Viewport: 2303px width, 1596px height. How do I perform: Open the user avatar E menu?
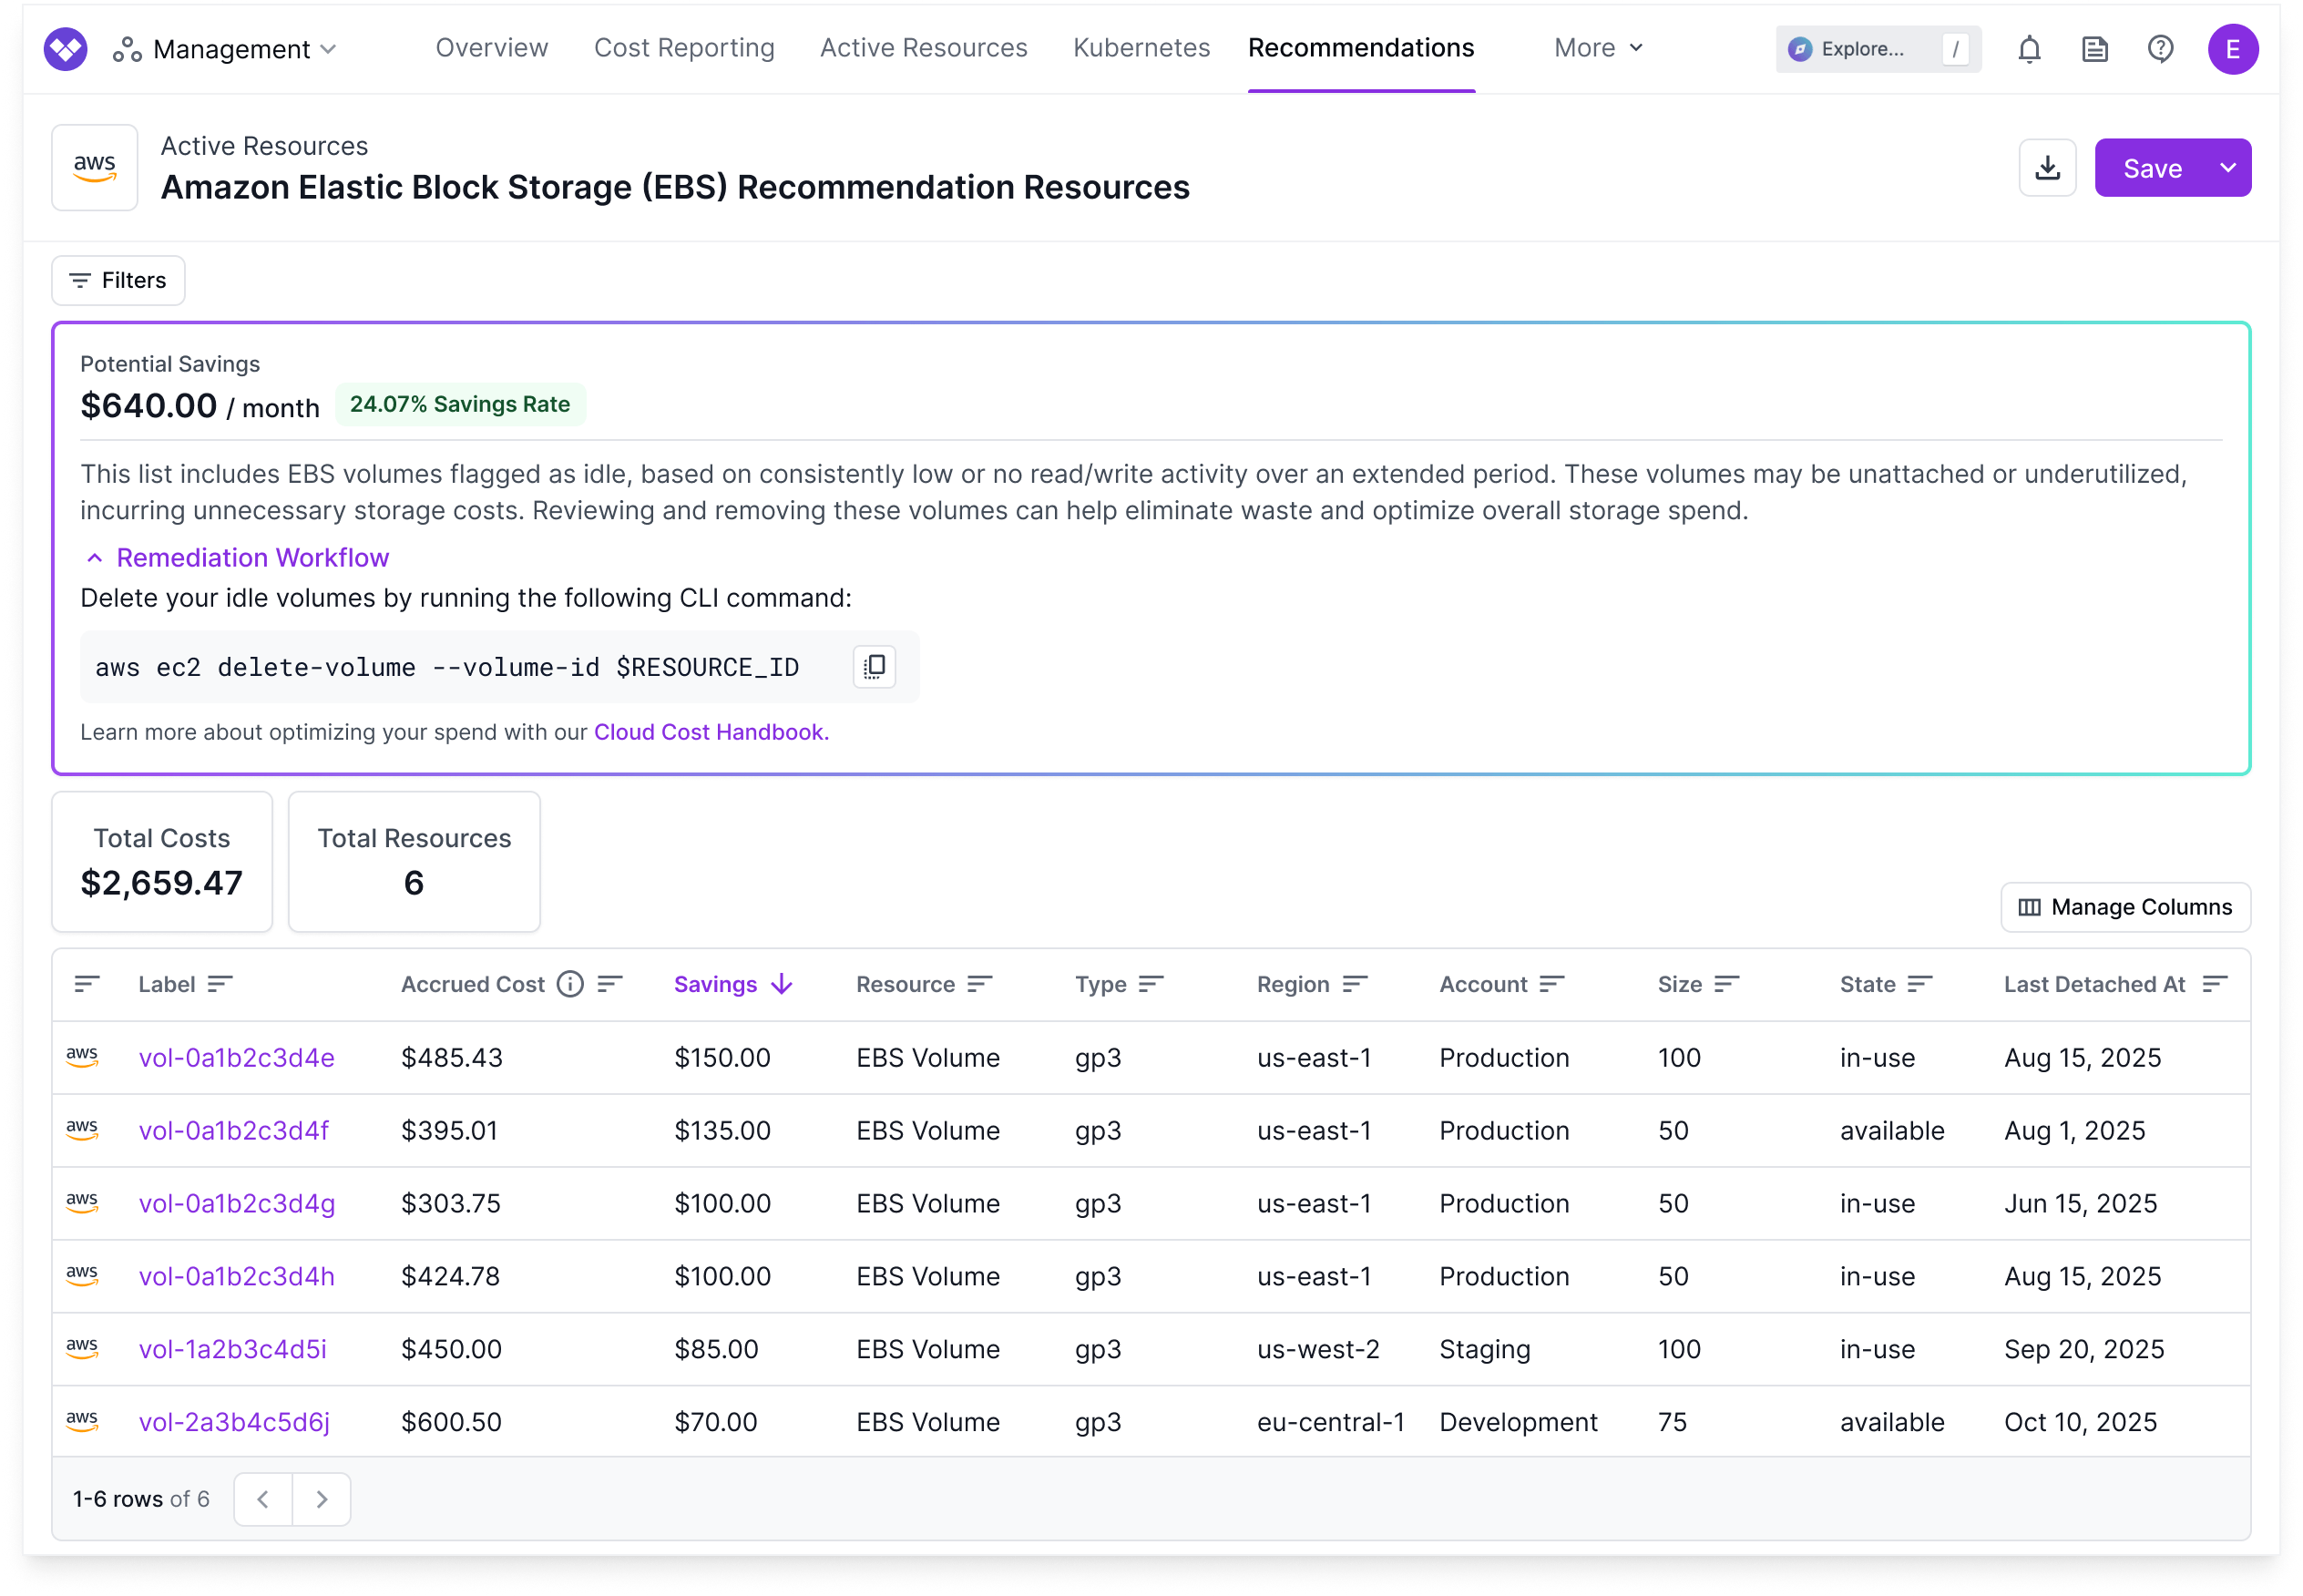tap(2232, 49)
